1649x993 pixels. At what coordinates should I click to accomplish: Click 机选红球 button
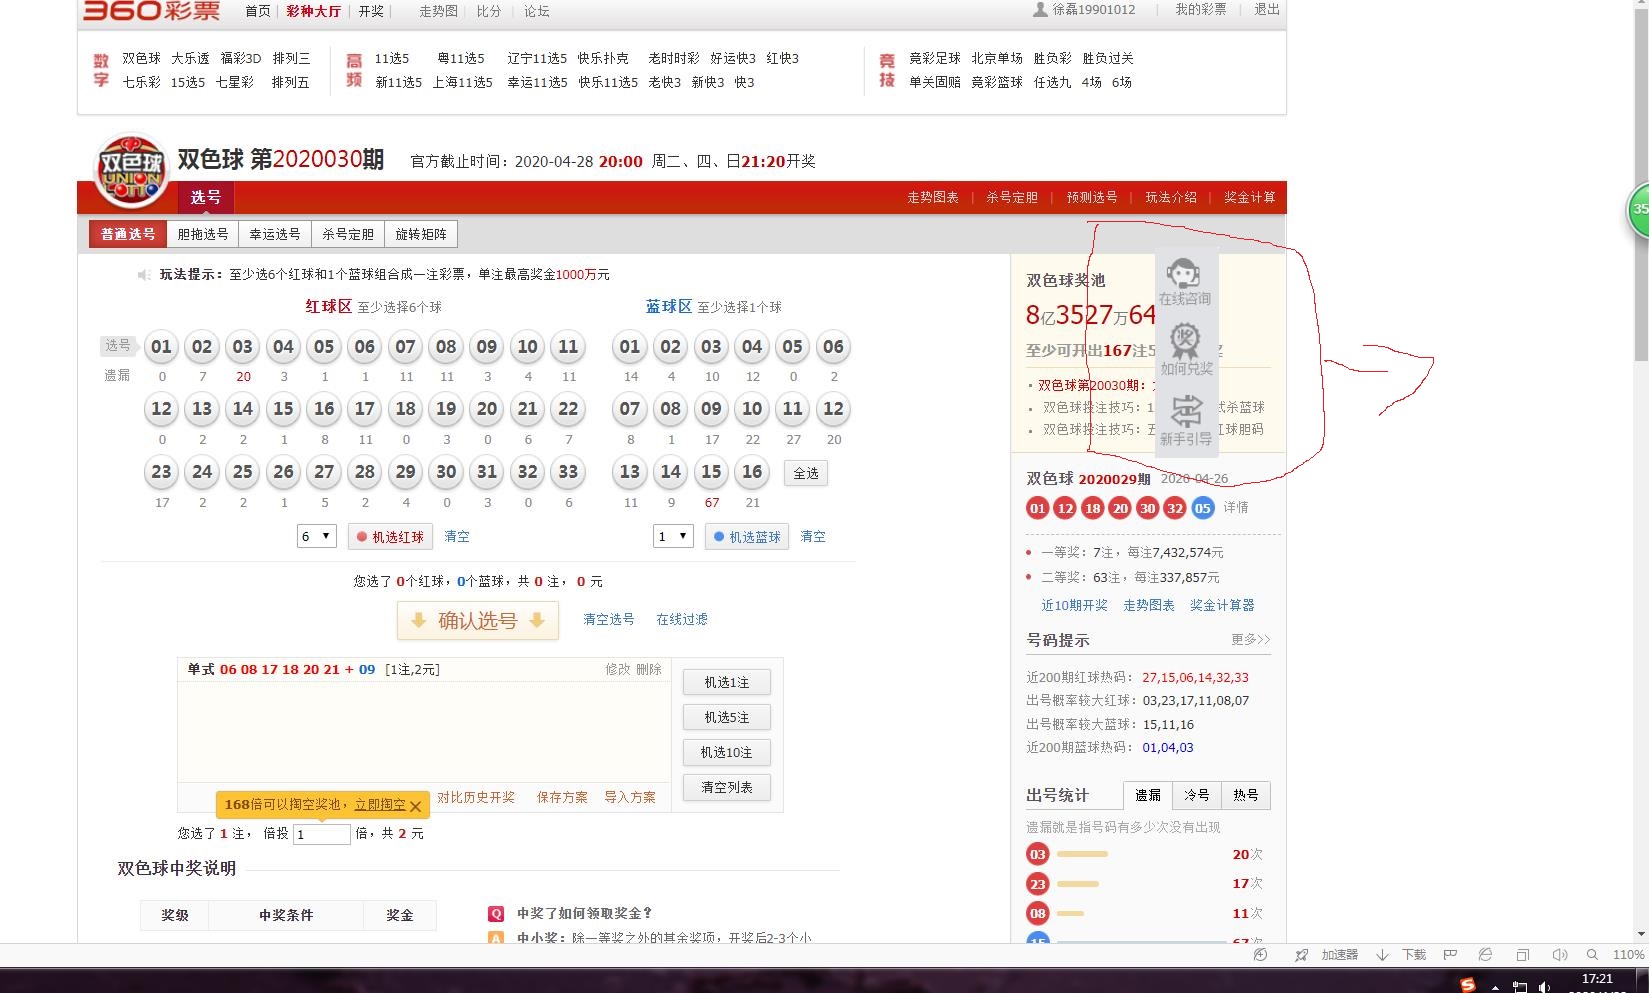pyautogui.click(x=391, y=537)
